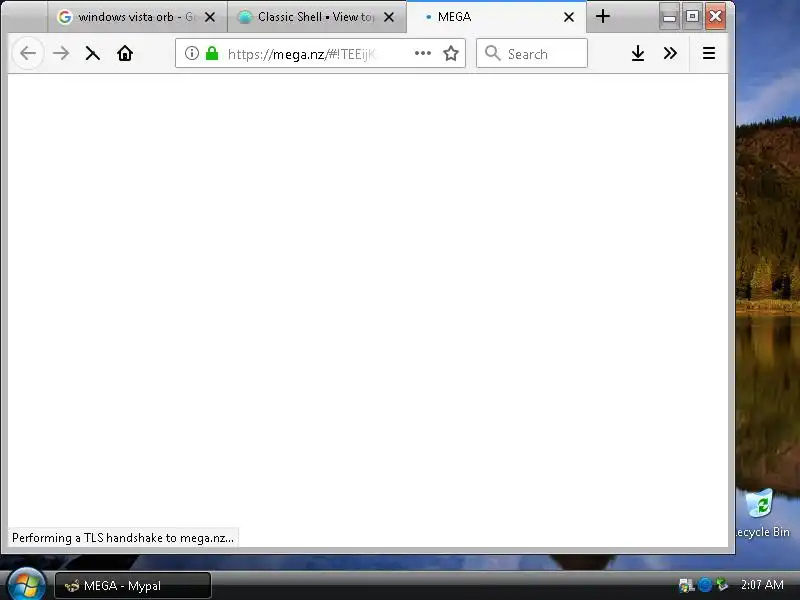Viewport: 800px width, 600px height.
Task: Switch to the Classic Shell tab
Action: tap(316, 17)
